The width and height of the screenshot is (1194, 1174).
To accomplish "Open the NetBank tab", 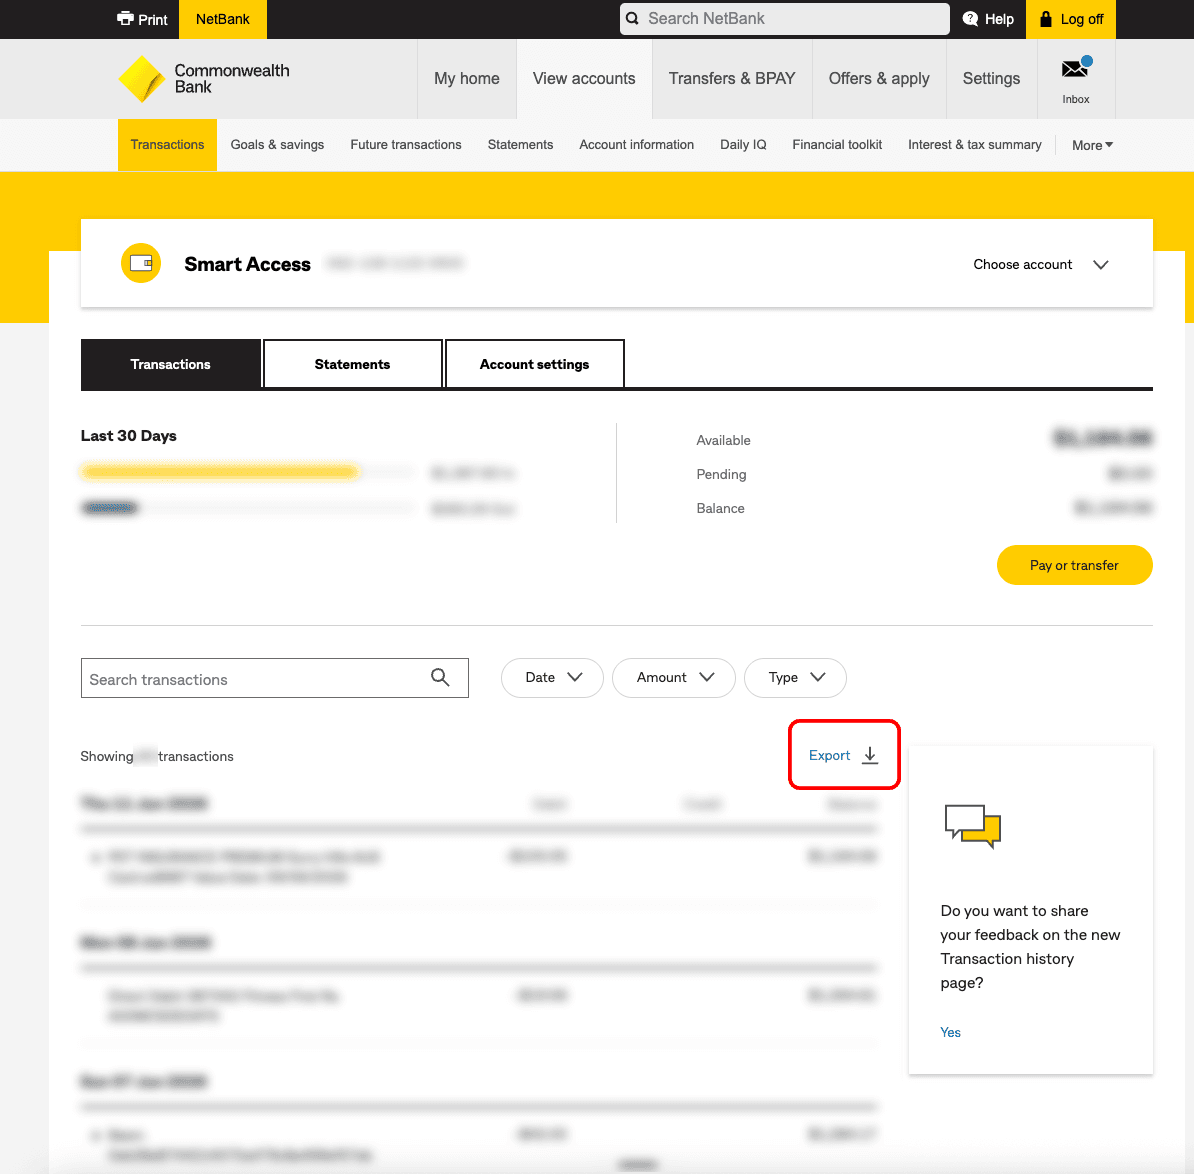I will pyautogui.click(x=222, y=19).
